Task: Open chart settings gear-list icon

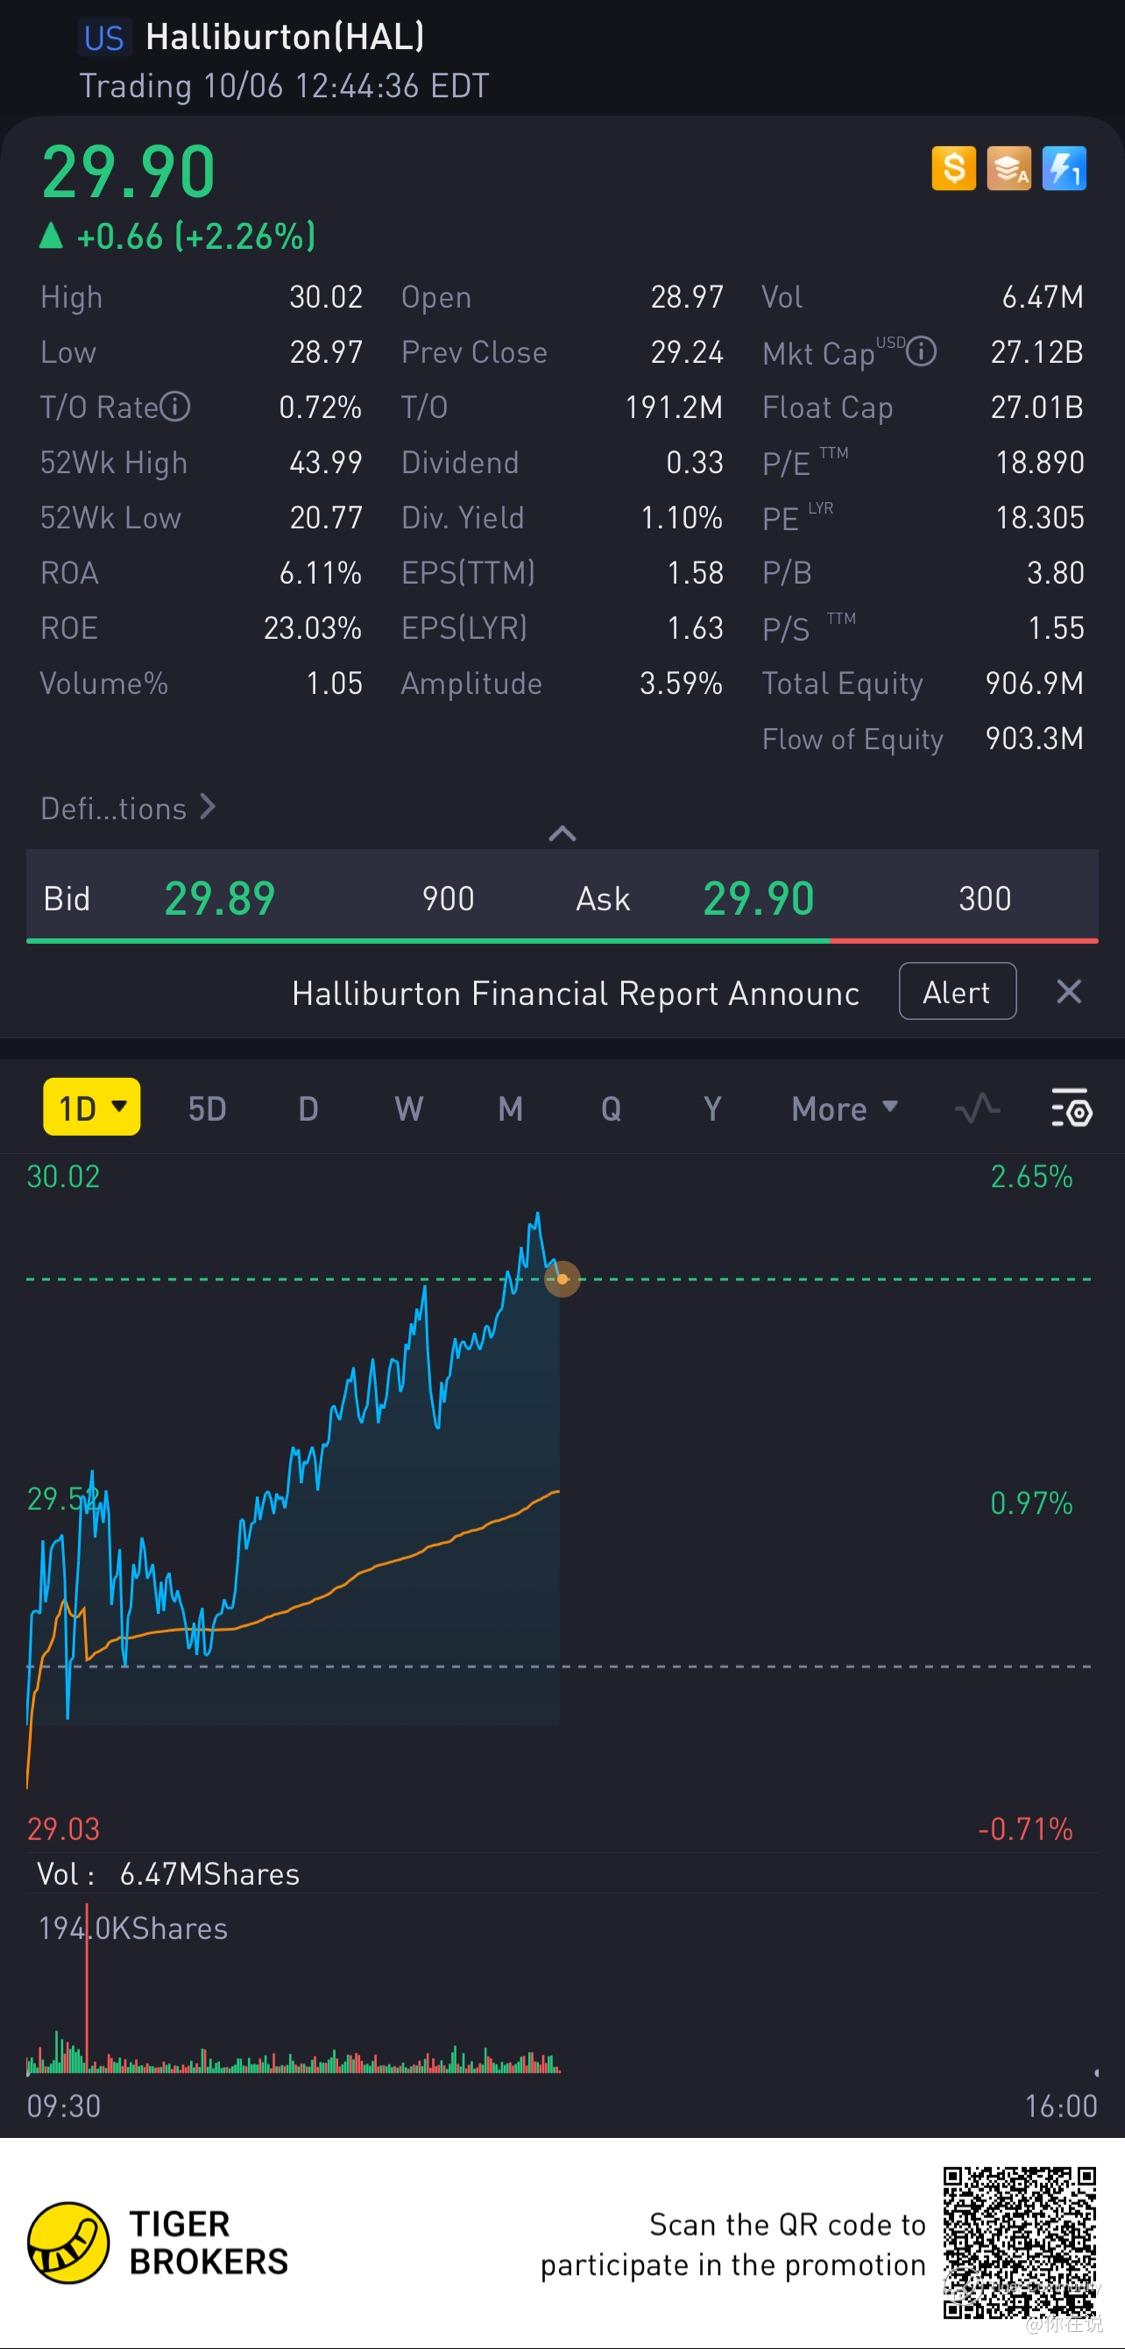Action: (x=1071, y=1108)
